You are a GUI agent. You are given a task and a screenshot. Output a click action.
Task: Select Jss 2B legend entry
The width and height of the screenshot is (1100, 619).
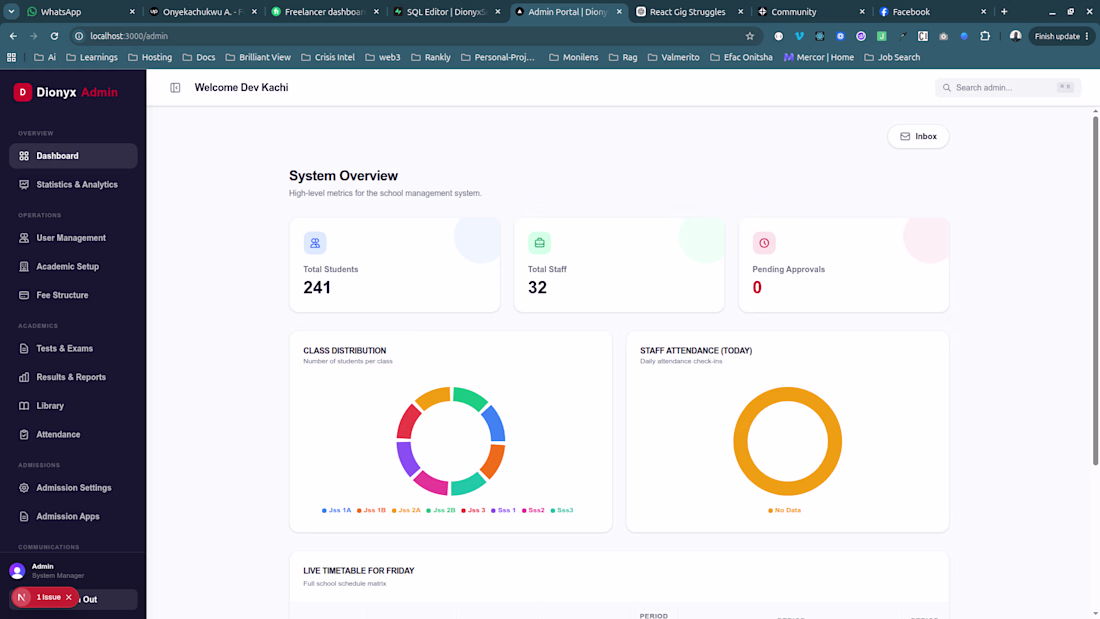441,510
